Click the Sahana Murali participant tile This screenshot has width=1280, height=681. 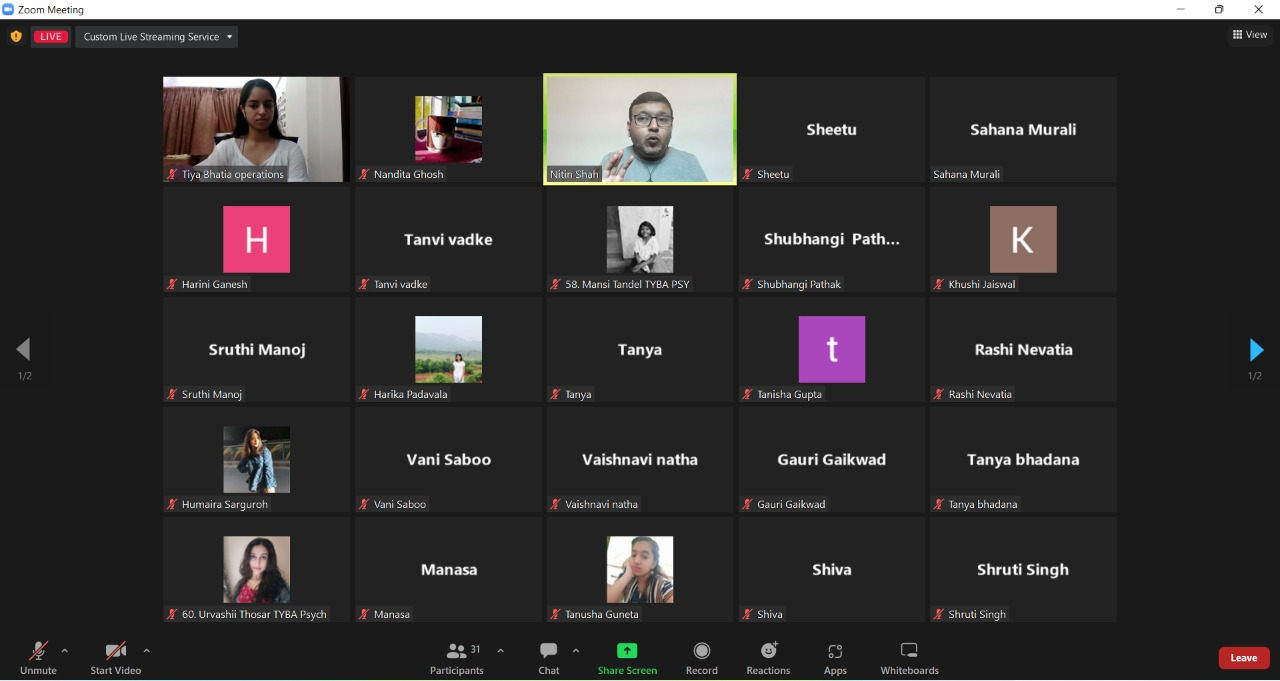pyautogui.click(x=1023, y=130)
